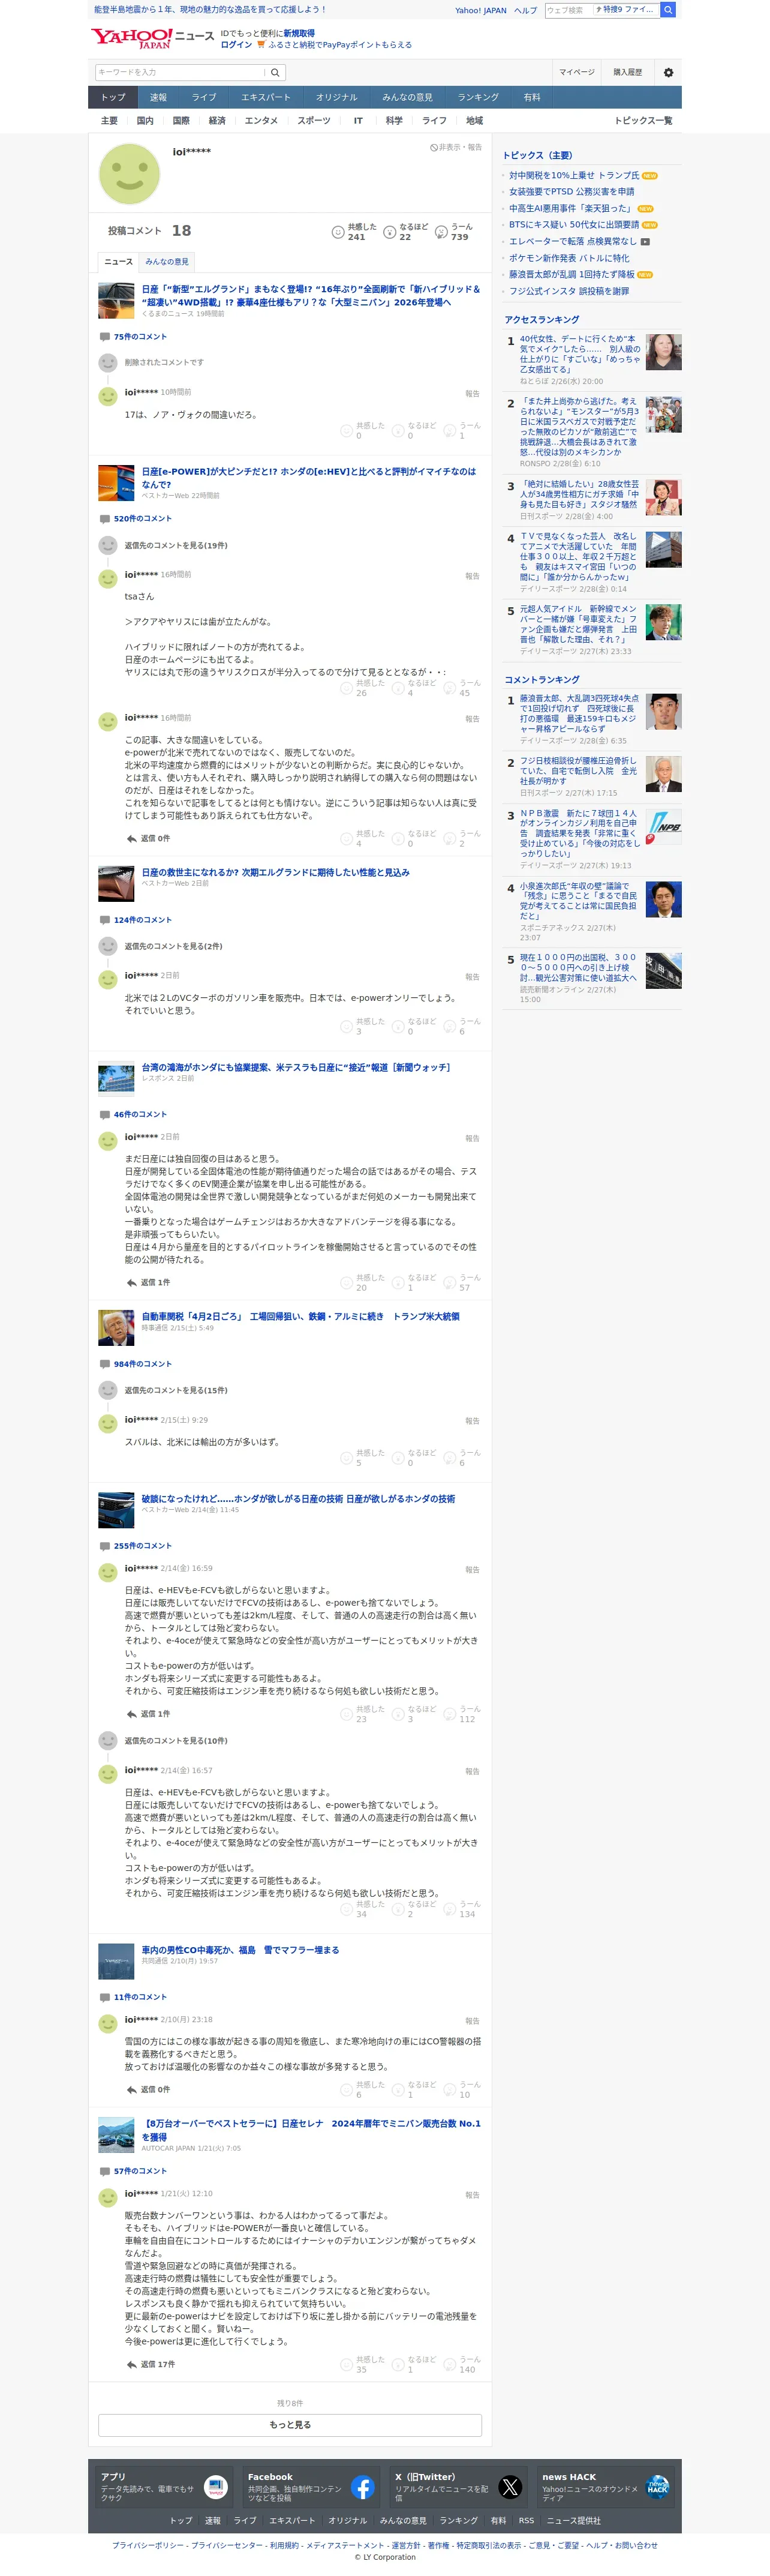This screenshot has width=770, height=2576.
Task: Open エキスパート in the main navigation bar
Action: [x=265, y=97]
